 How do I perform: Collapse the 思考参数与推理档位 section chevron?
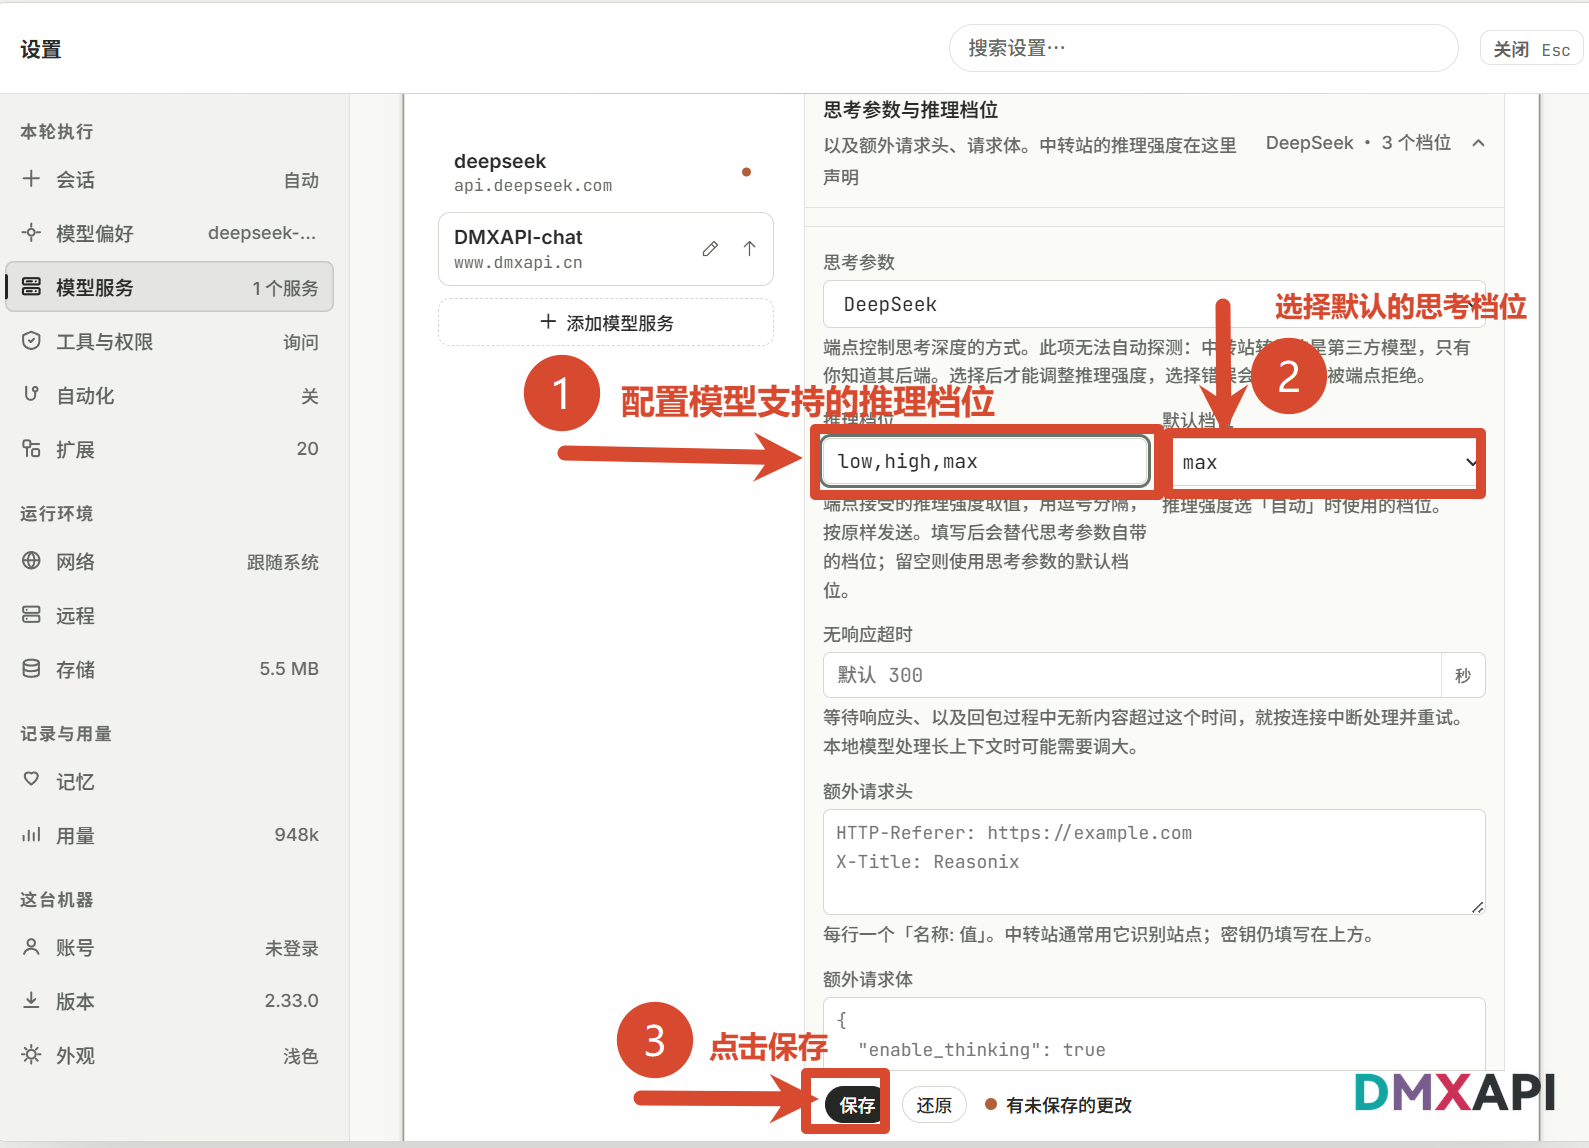point(1478,143)
